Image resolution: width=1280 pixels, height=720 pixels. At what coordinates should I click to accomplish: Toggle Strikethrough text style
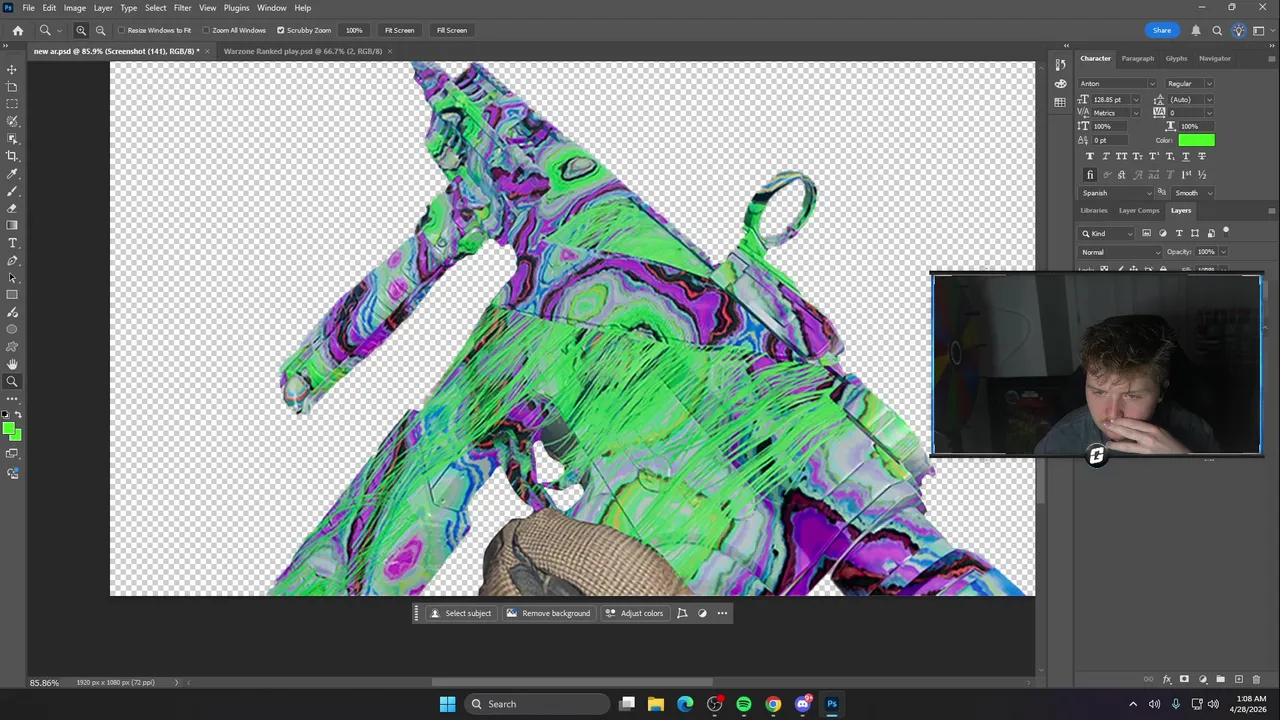[1202, 156]
